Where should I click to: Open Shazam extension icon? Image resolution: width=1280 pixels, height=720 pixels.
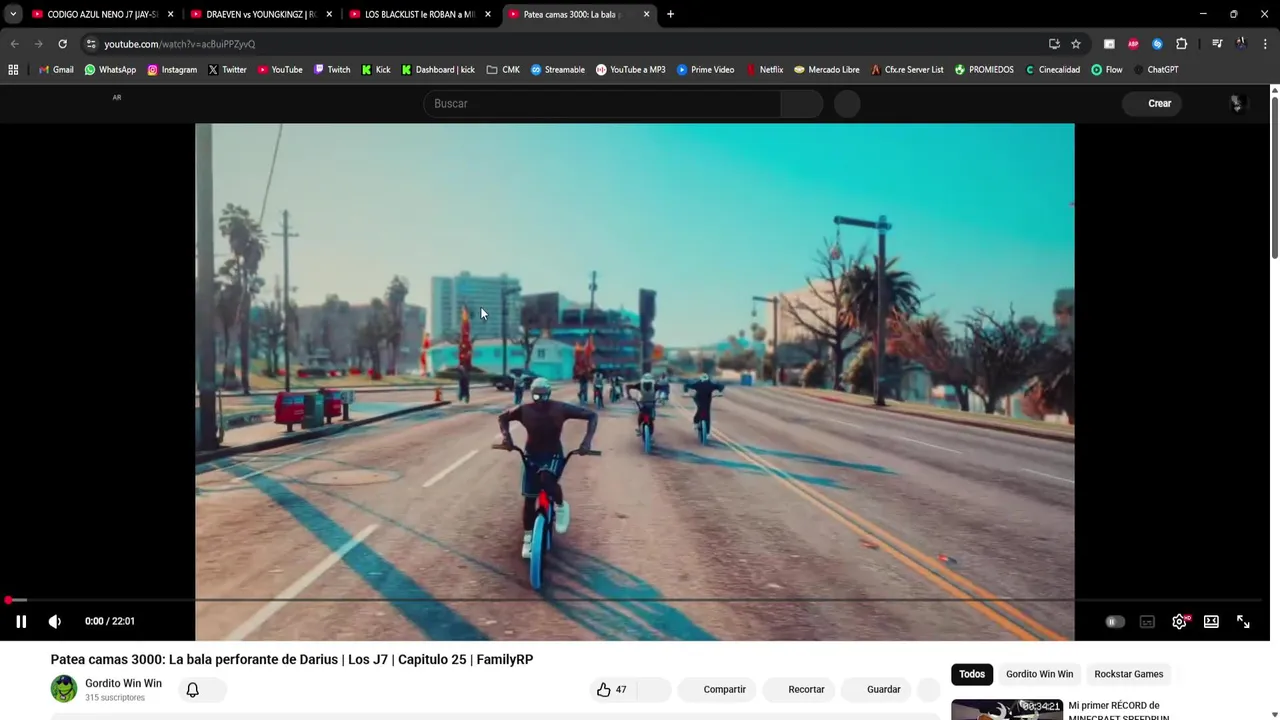click(1157, 44)
